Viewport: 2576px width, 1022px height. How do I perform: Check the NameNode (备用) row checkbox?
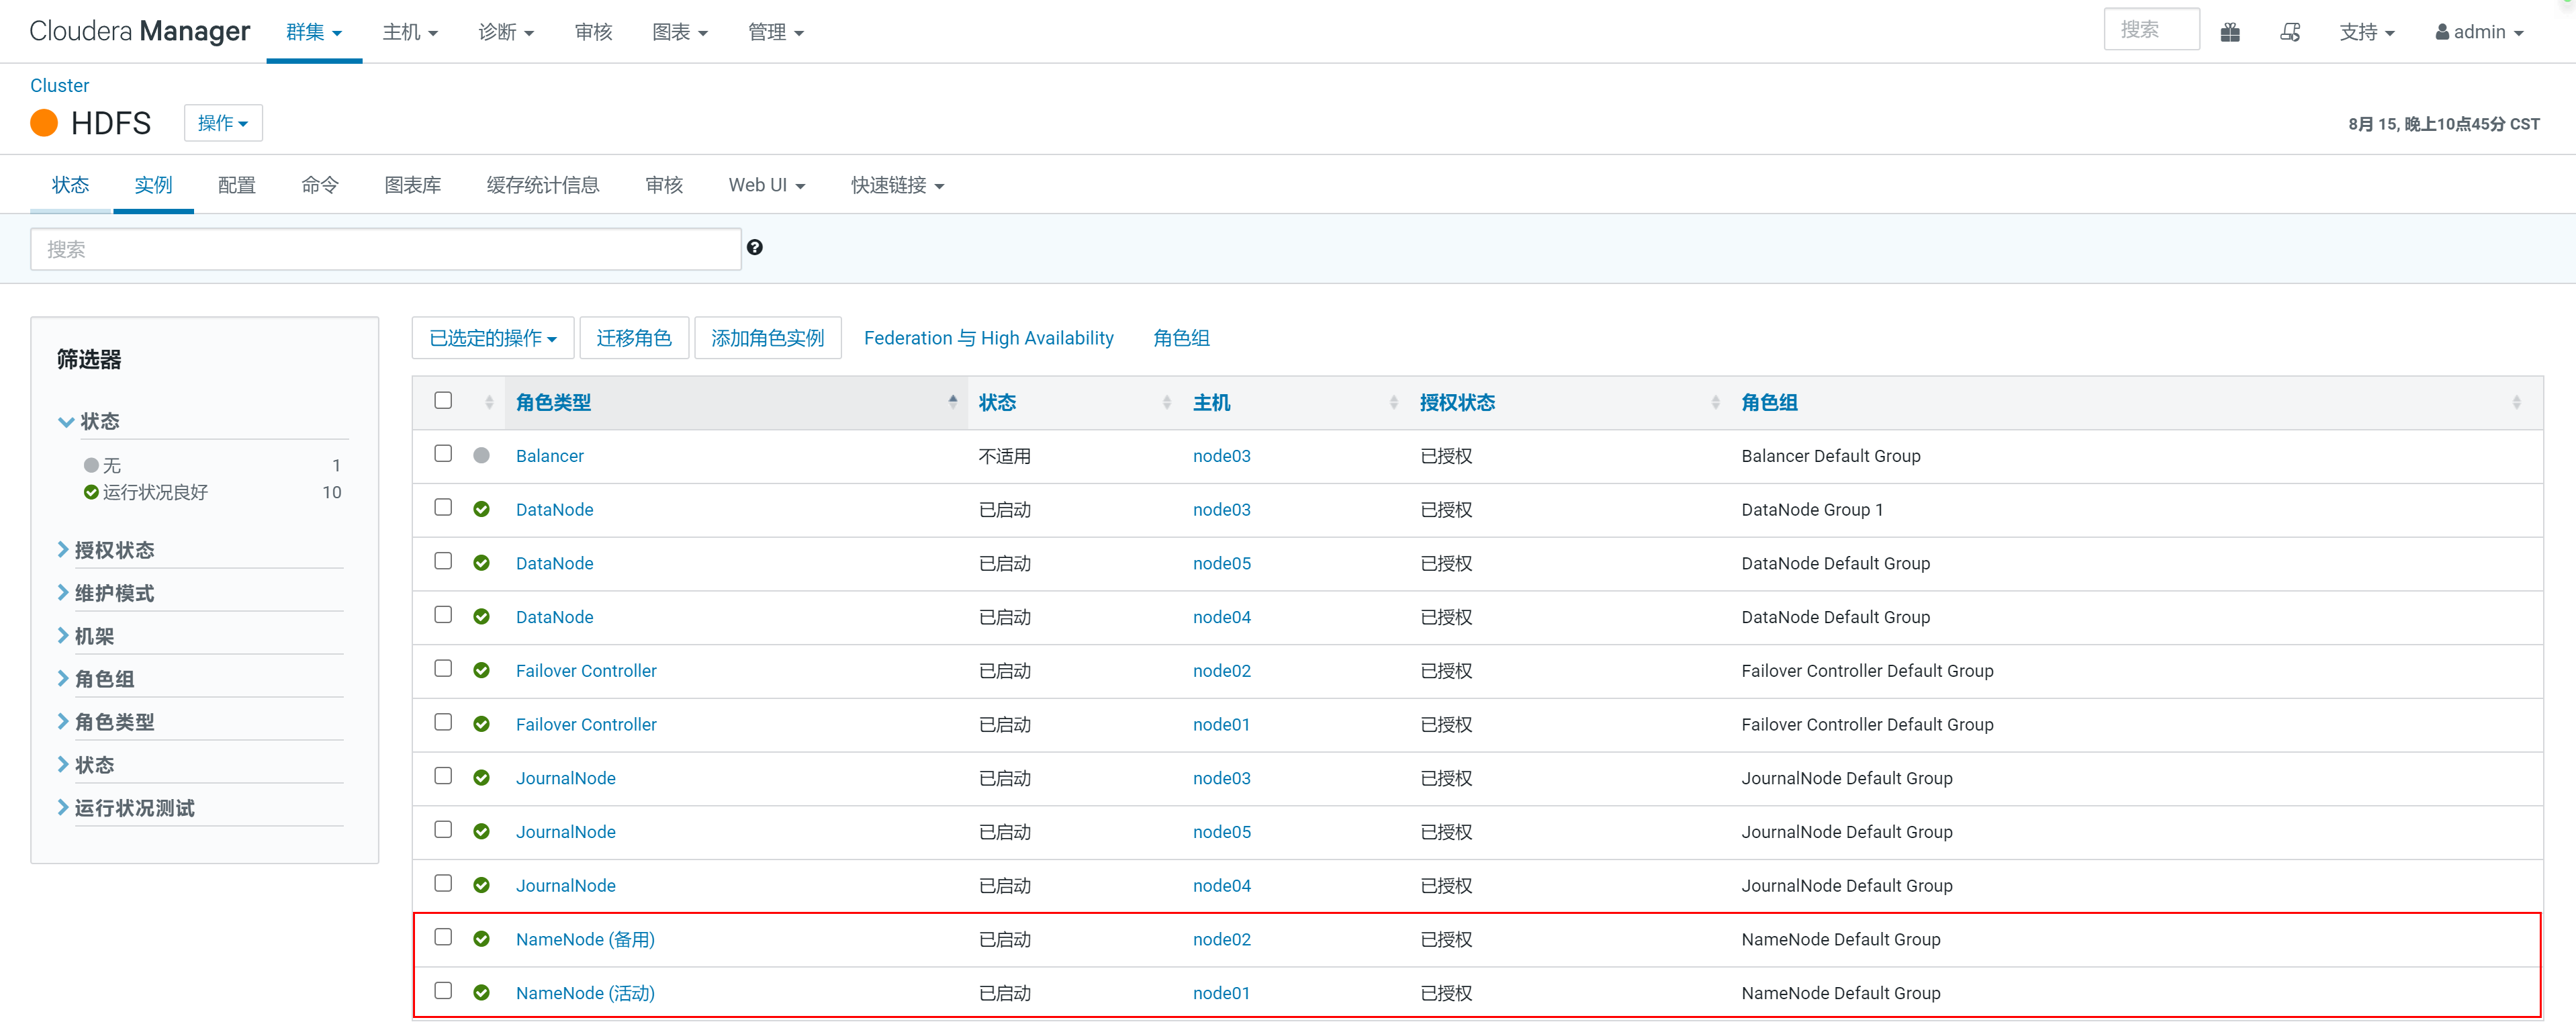tap(443, 937)
